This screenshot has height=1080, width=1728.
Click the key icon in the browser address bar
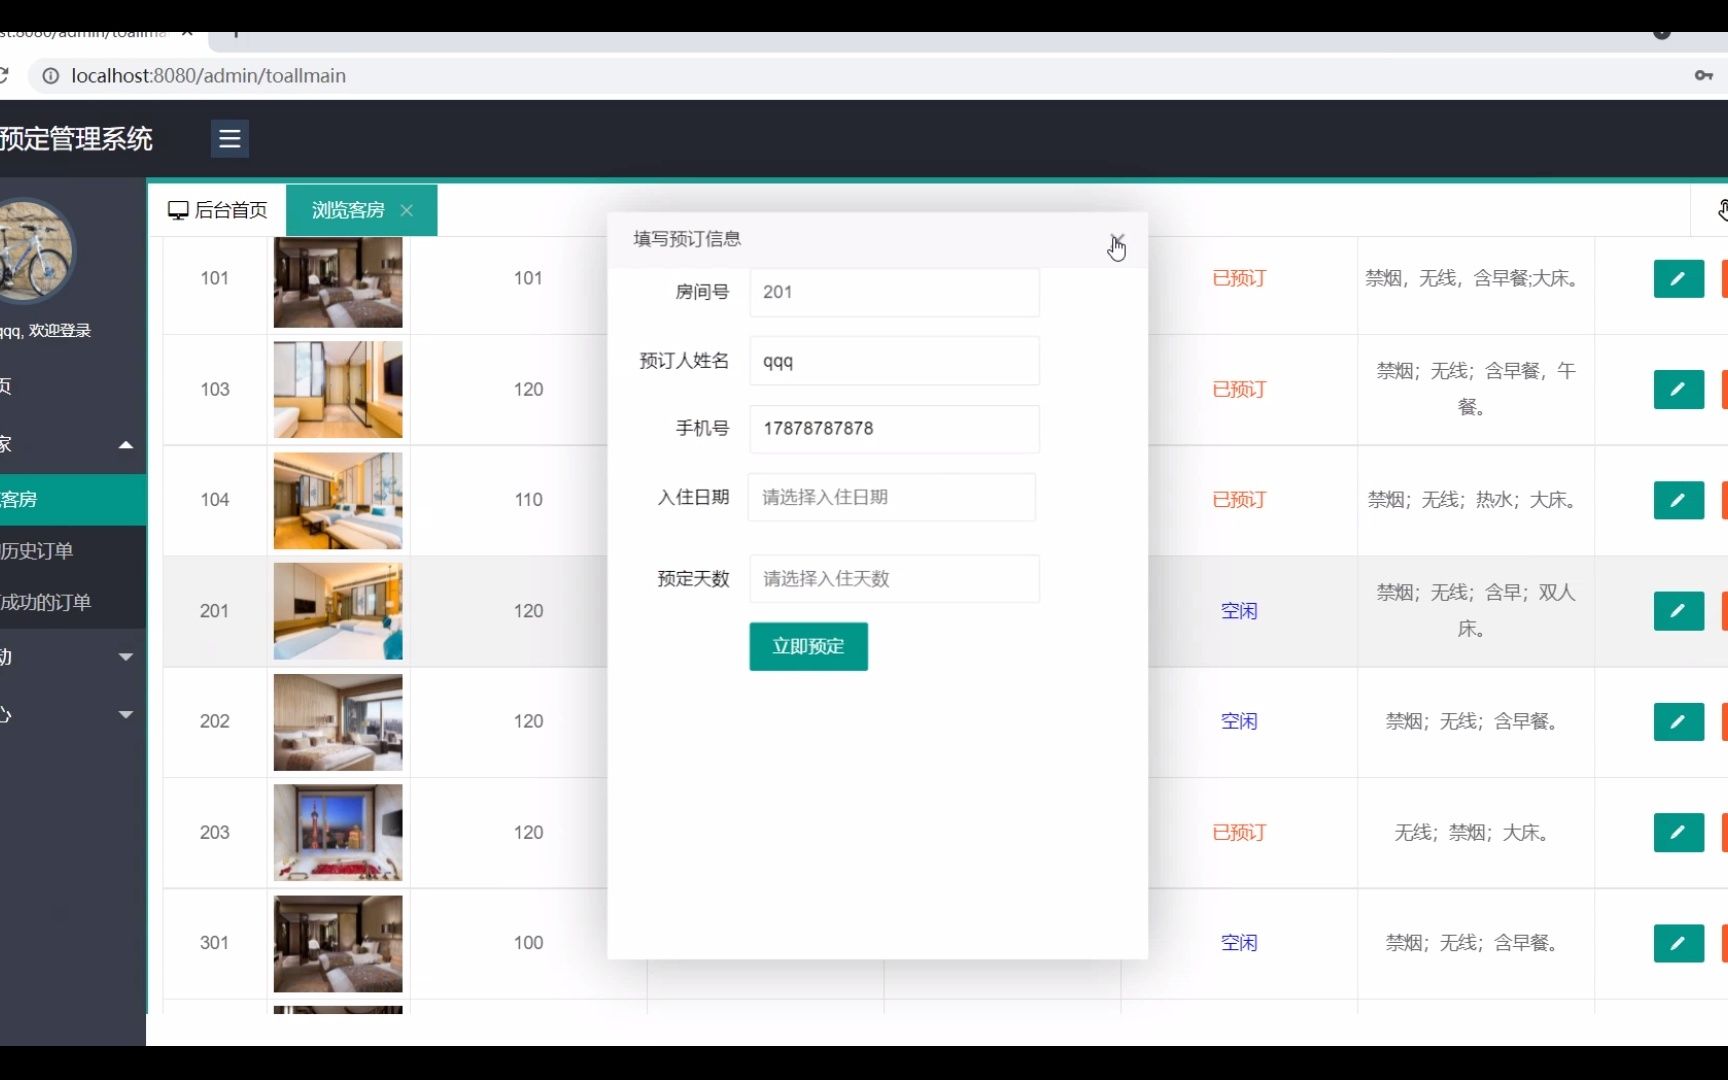1705,75
